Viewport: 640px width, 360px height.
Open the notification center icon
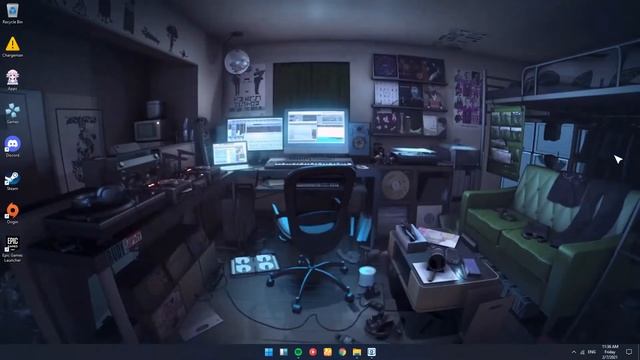click(x=629, y=352)
